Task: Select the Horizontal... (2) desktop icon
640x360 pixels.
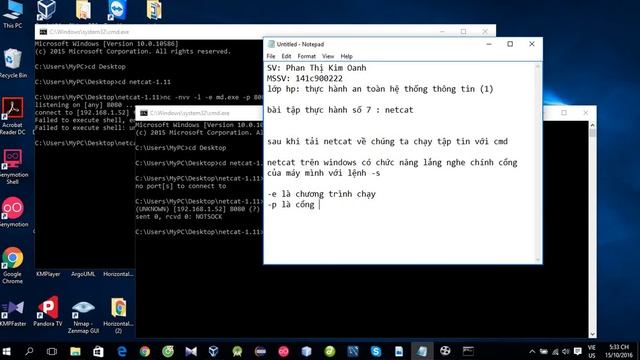Action: pyautogui.click(x=118, y=316)
